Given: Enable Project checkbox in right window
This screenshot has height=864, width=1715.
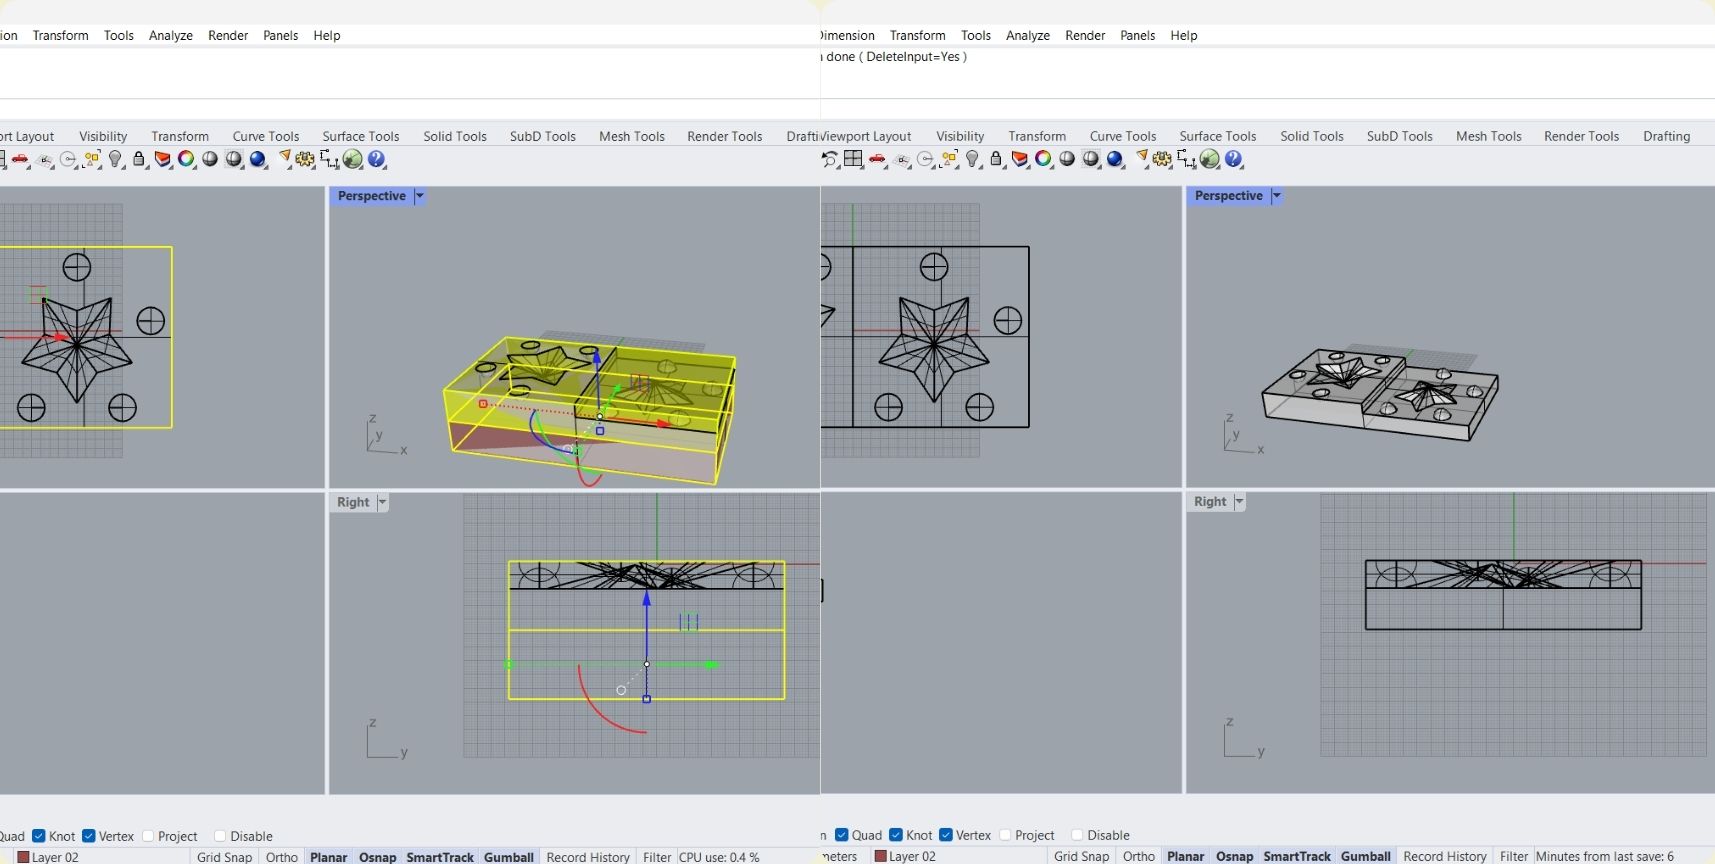Looking at the screenshot, I should tap(1005, 835).
